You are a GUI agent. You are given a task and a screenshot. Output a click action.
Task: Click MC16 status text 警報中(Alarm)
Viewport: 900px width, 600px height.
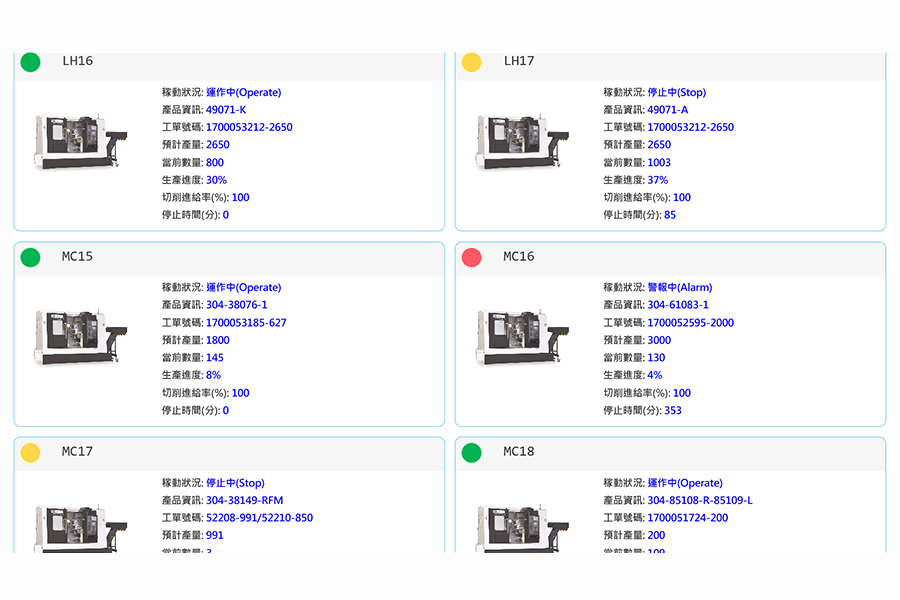click(680, 288)
